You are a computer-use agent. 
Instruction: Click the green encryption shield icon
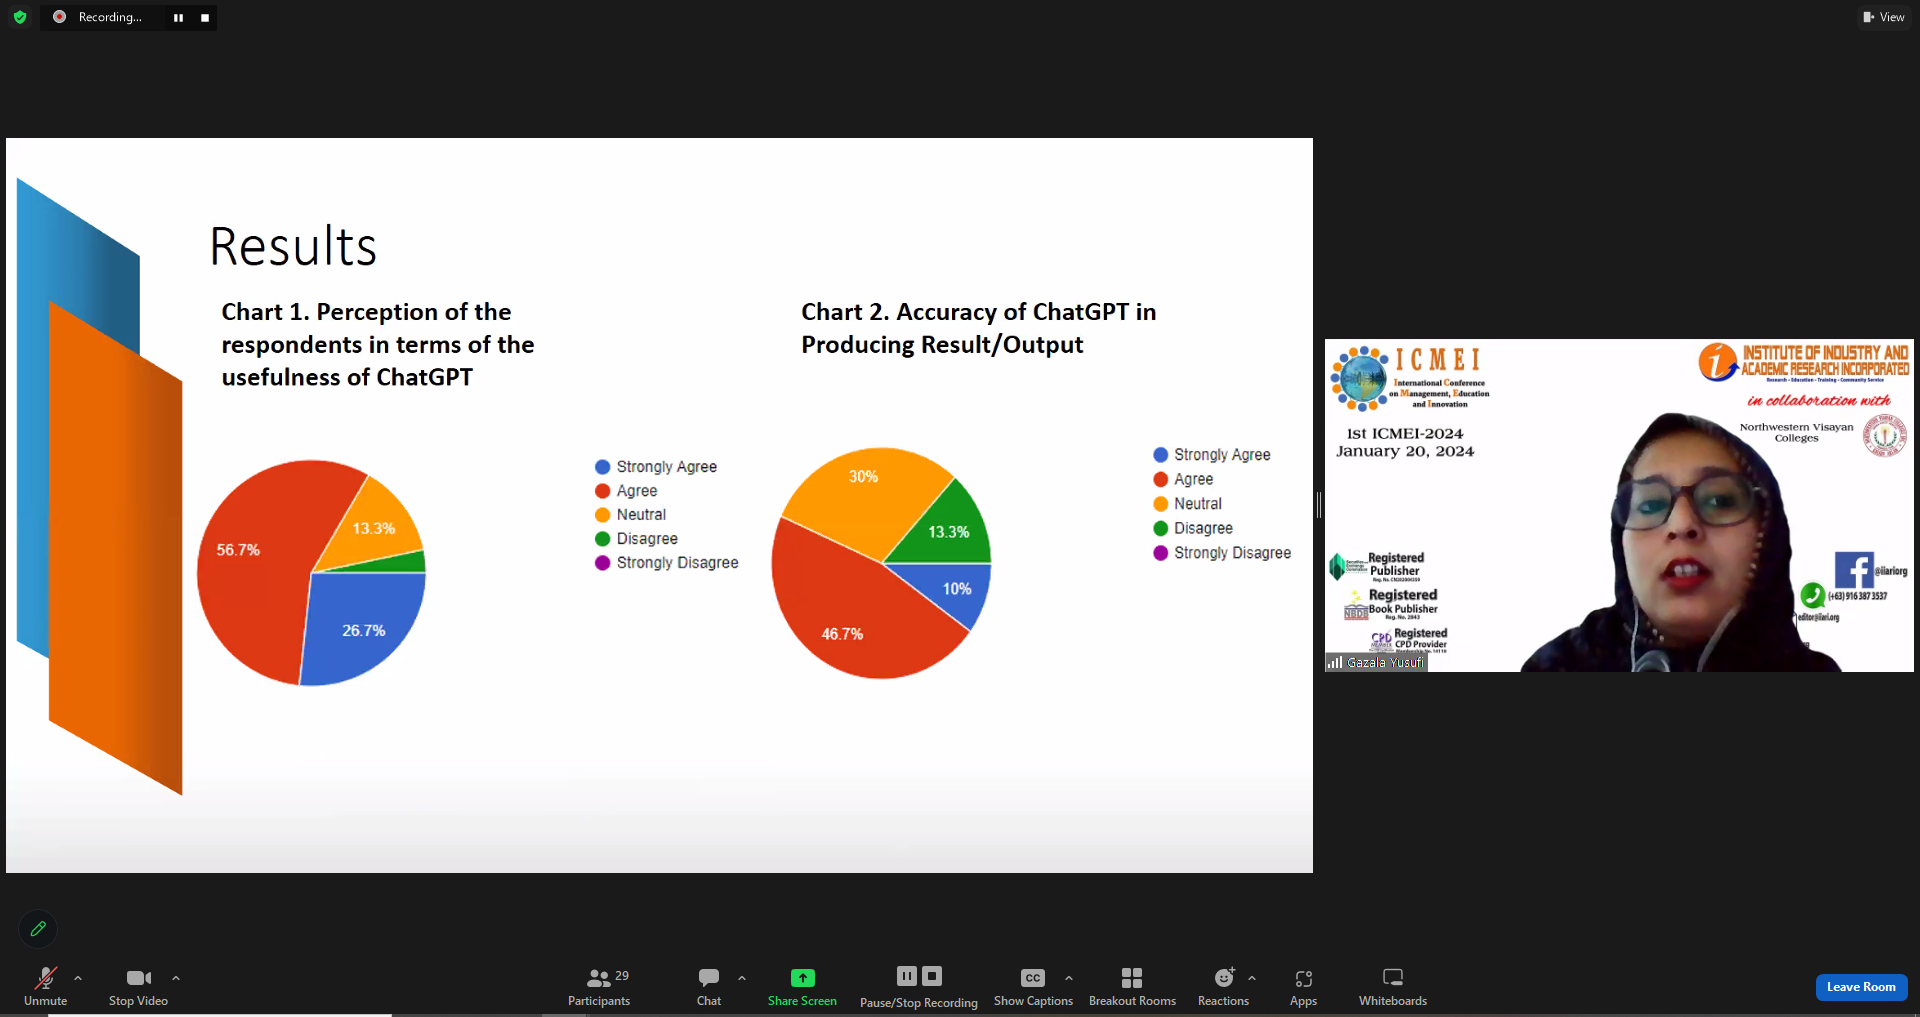point(20,17)
